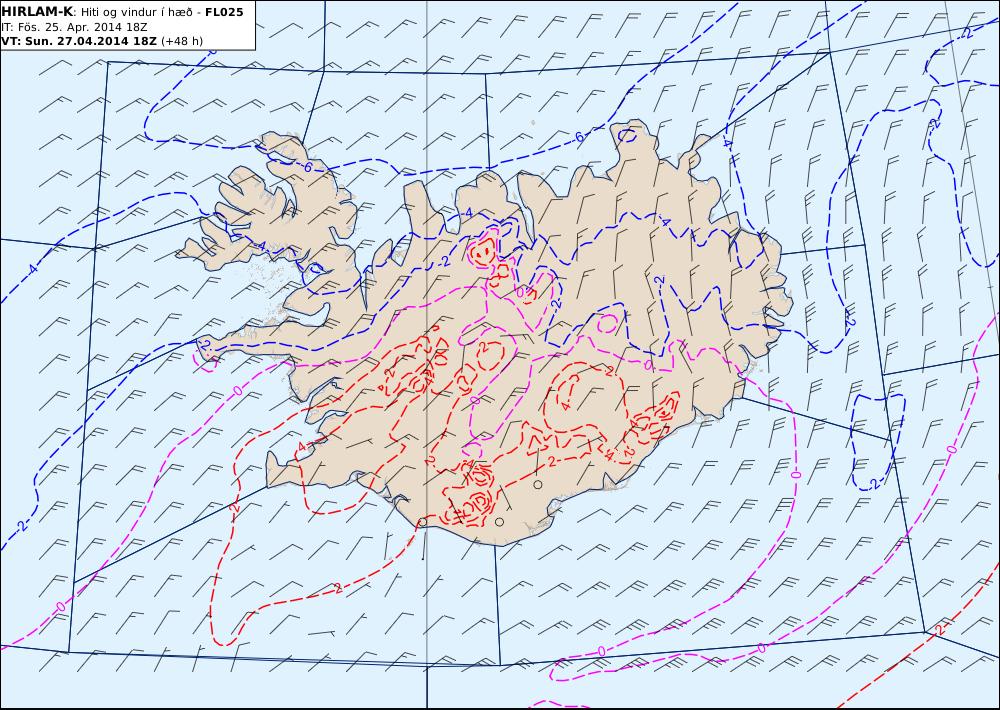This screenshot has width=1000, height=710.
Task: Select the '(+48 h)' forecast offset text
Action: (182, 41)
